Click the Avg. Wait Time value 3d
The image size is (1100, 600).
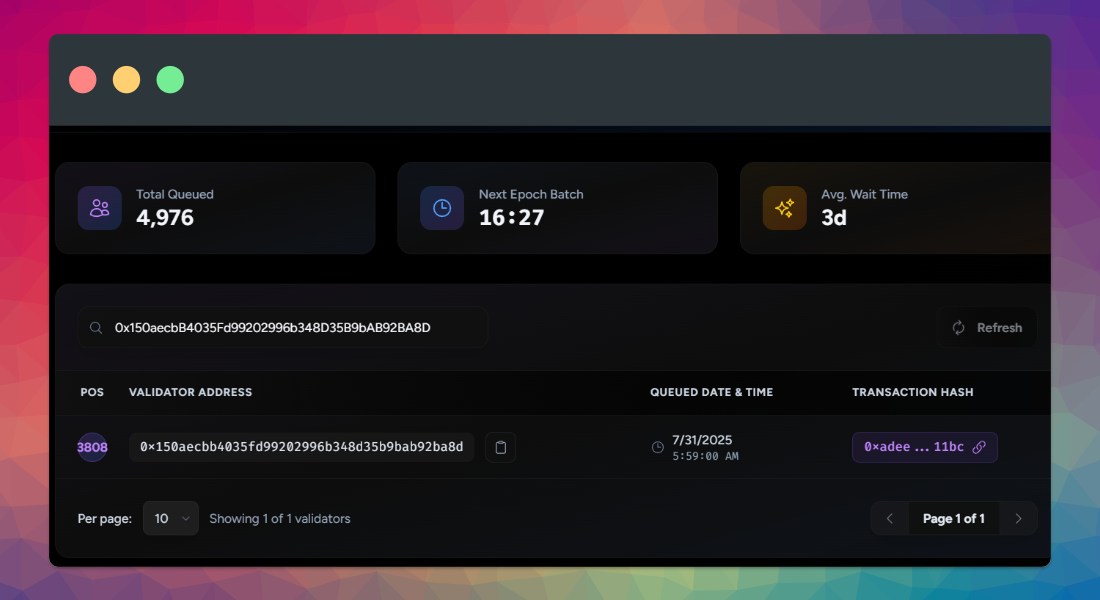point(834,218)
